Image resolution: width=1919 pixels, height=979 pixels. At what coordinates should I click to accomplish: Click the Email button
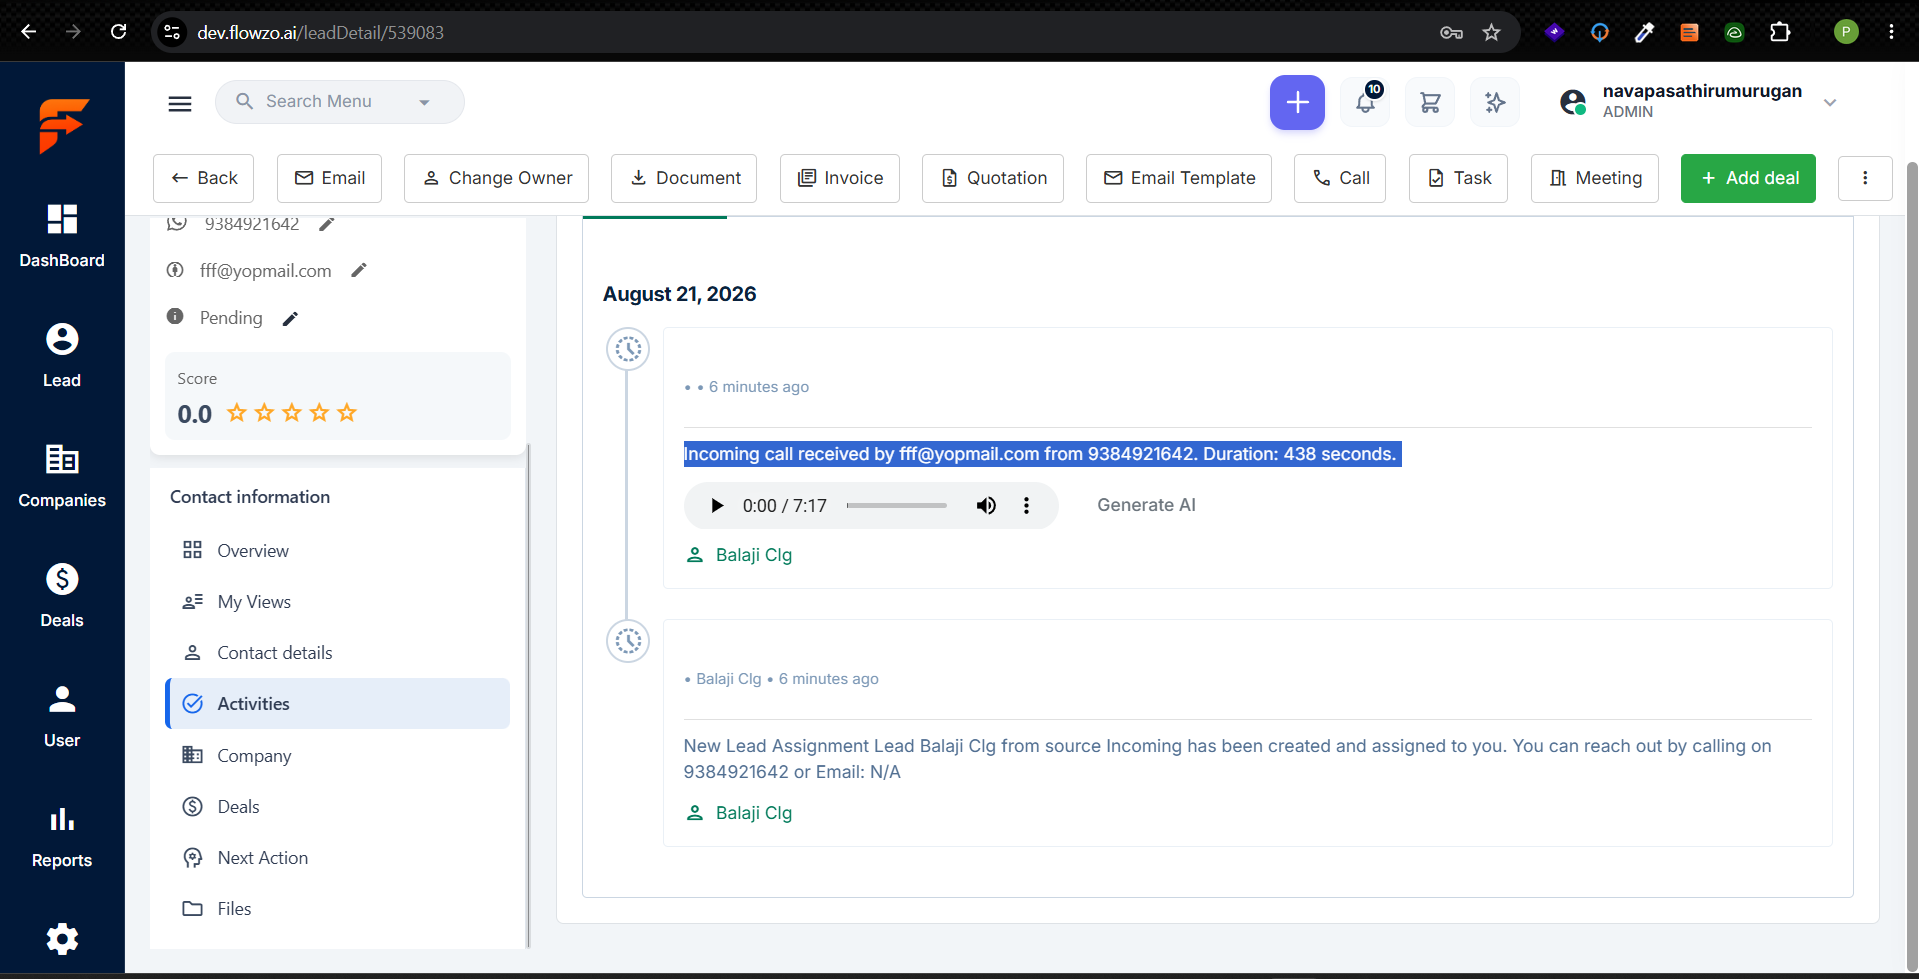tap(329, 178)
